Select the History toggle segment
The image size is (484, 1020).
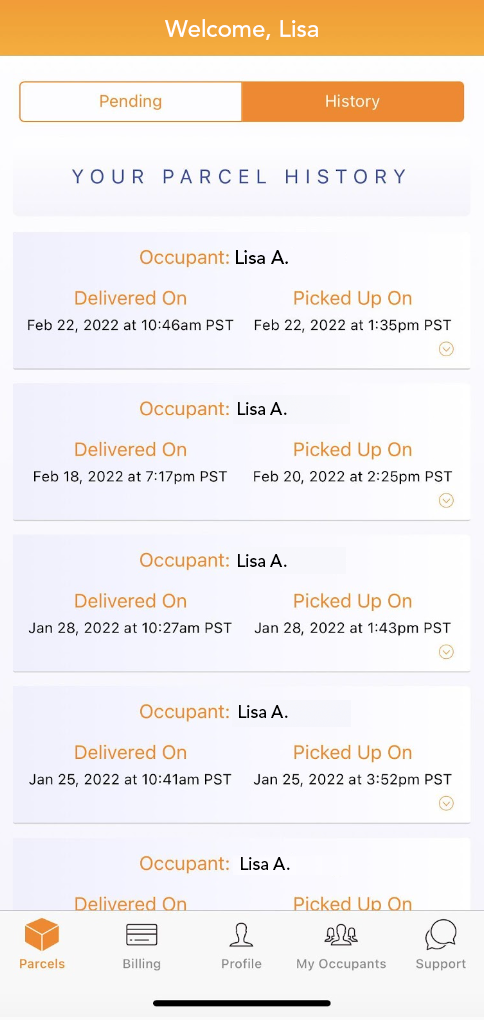353,101
